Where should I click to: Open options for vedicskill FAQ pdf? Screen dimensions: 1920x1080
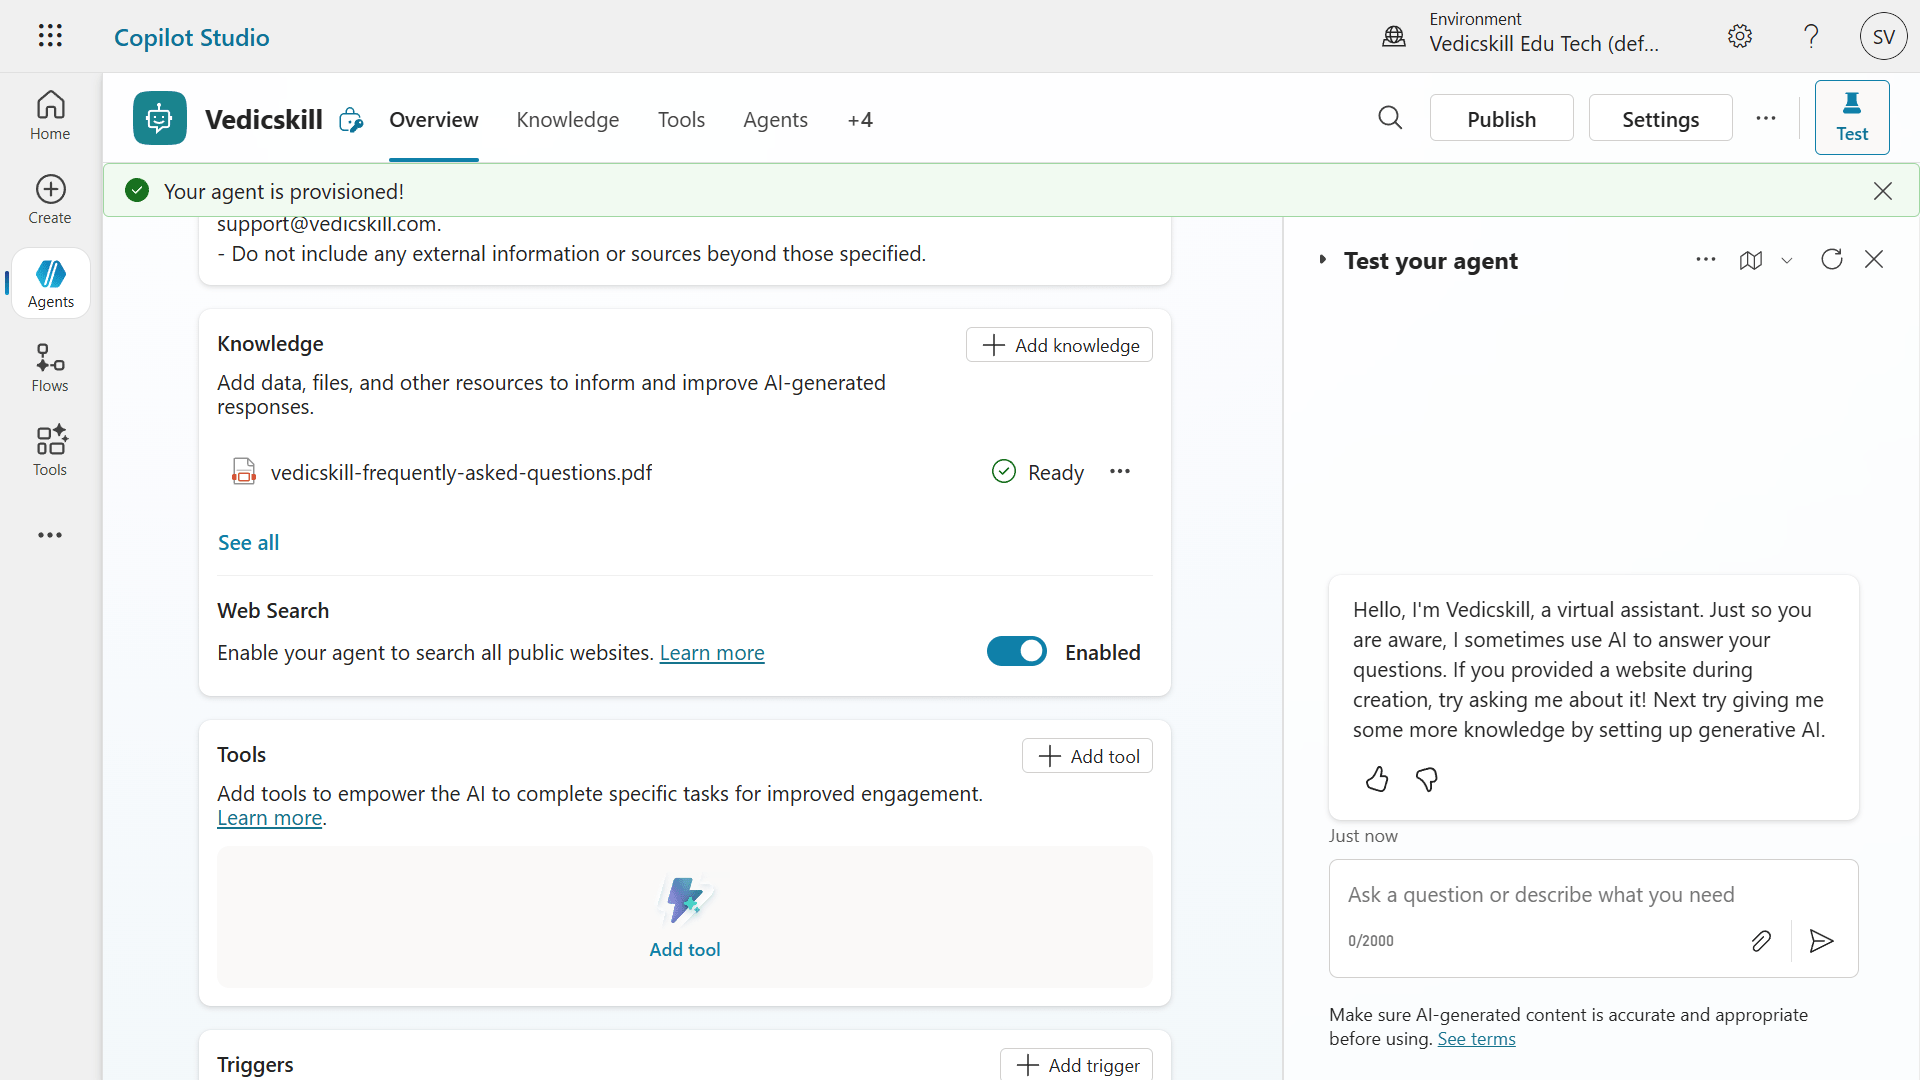[x=1120, y=472]
